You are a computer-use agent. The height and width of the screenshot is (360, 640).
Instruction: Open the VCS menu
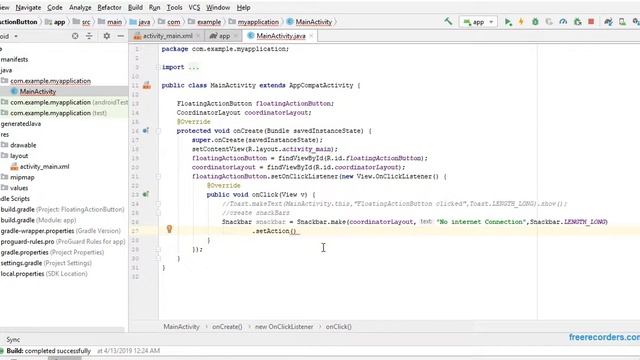pyautogui.click(x=194, y=7)
